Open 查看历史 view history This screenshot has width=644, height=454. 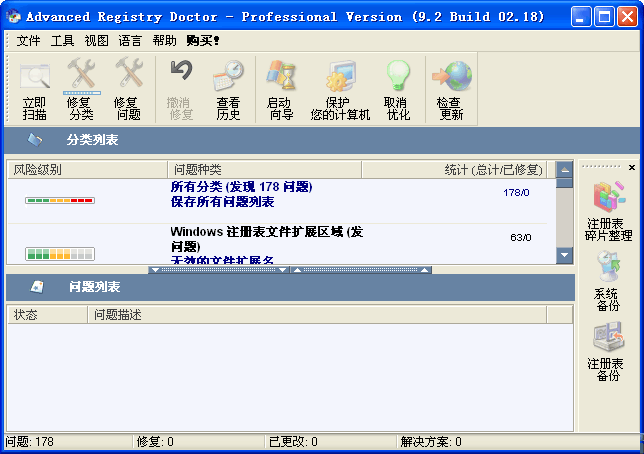tap(228, 88)
